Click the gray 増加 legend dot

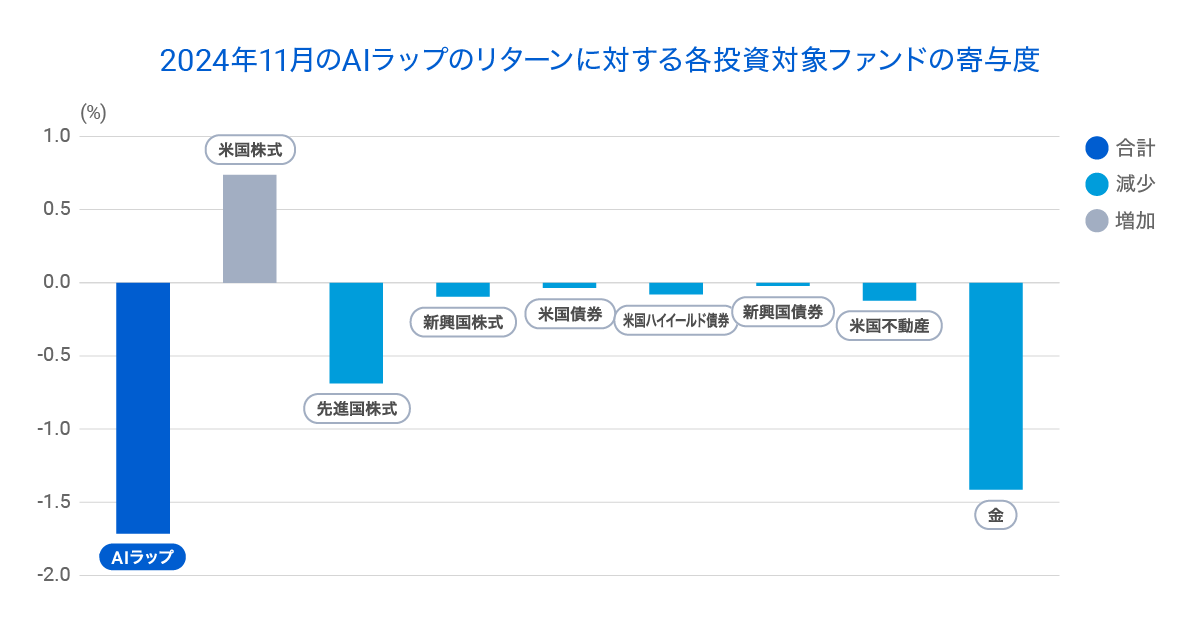pos(1097,220)
